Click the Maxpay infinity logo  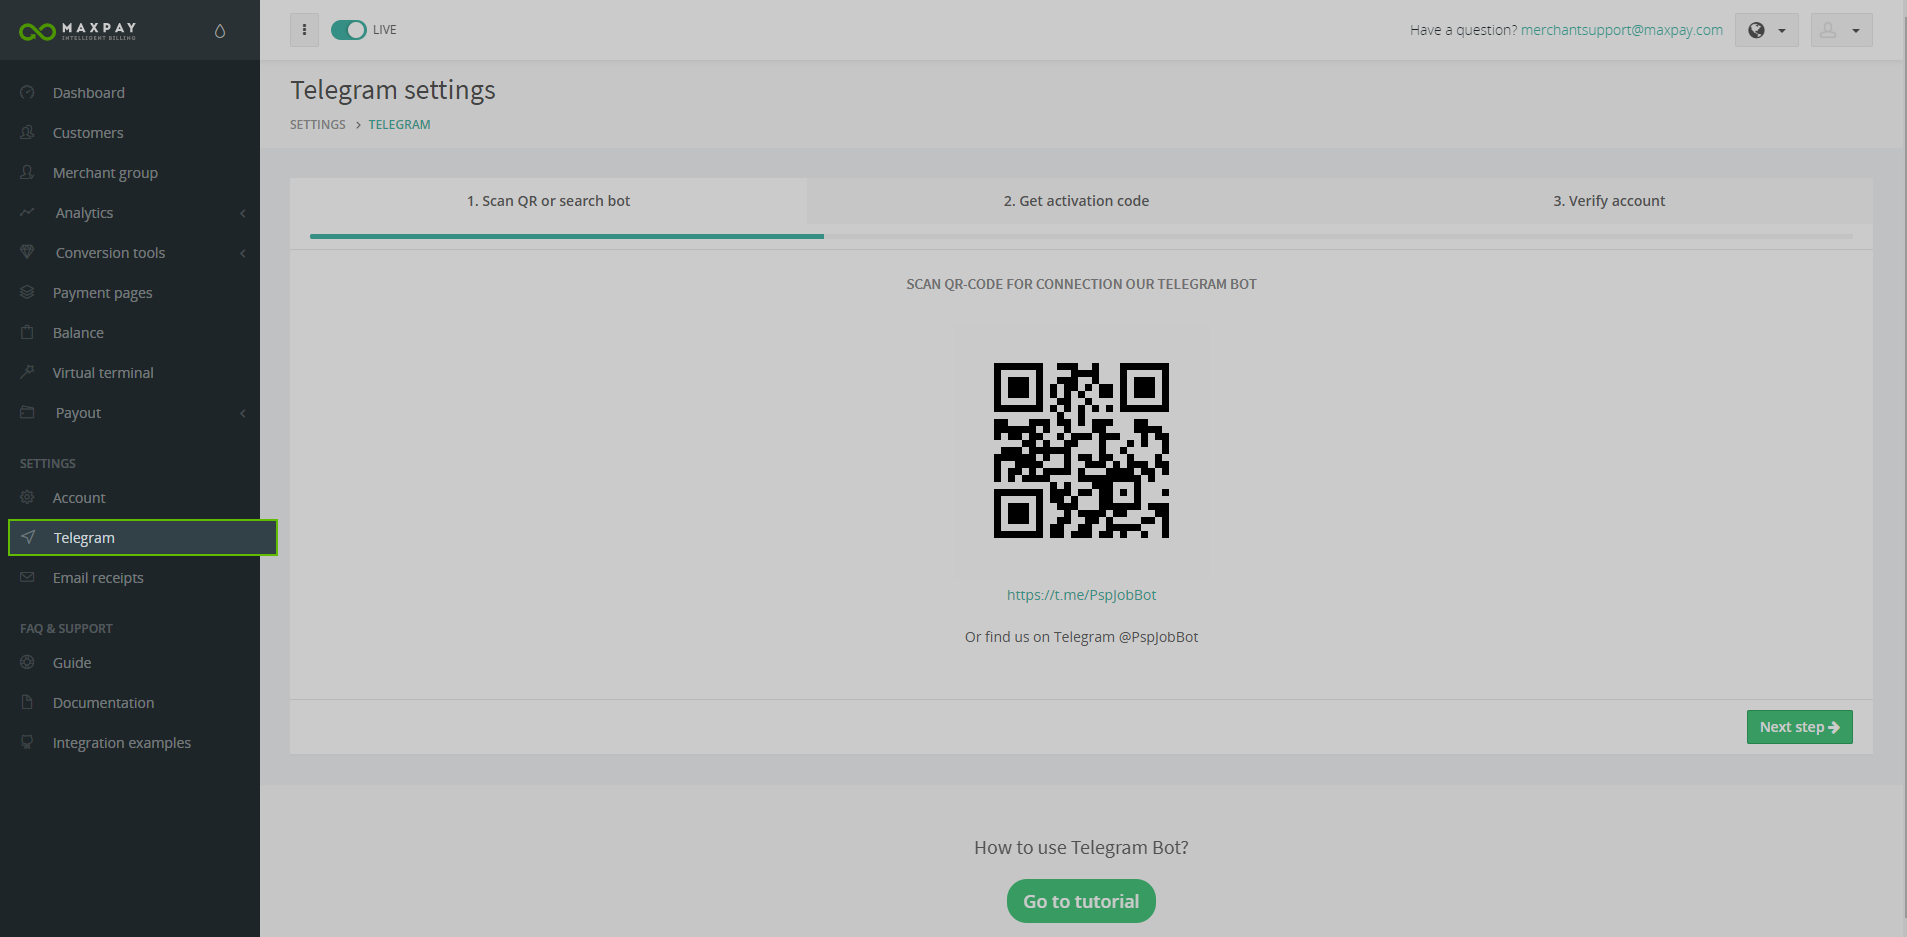(37, 32)
